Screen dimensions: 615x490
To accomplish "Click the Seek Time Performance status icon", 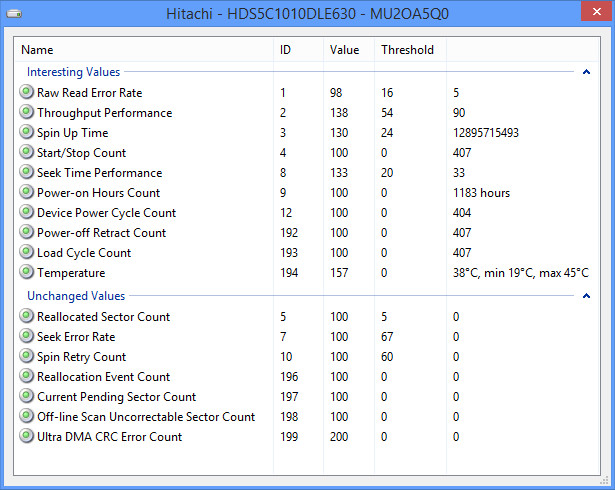I will pos(26,172).
